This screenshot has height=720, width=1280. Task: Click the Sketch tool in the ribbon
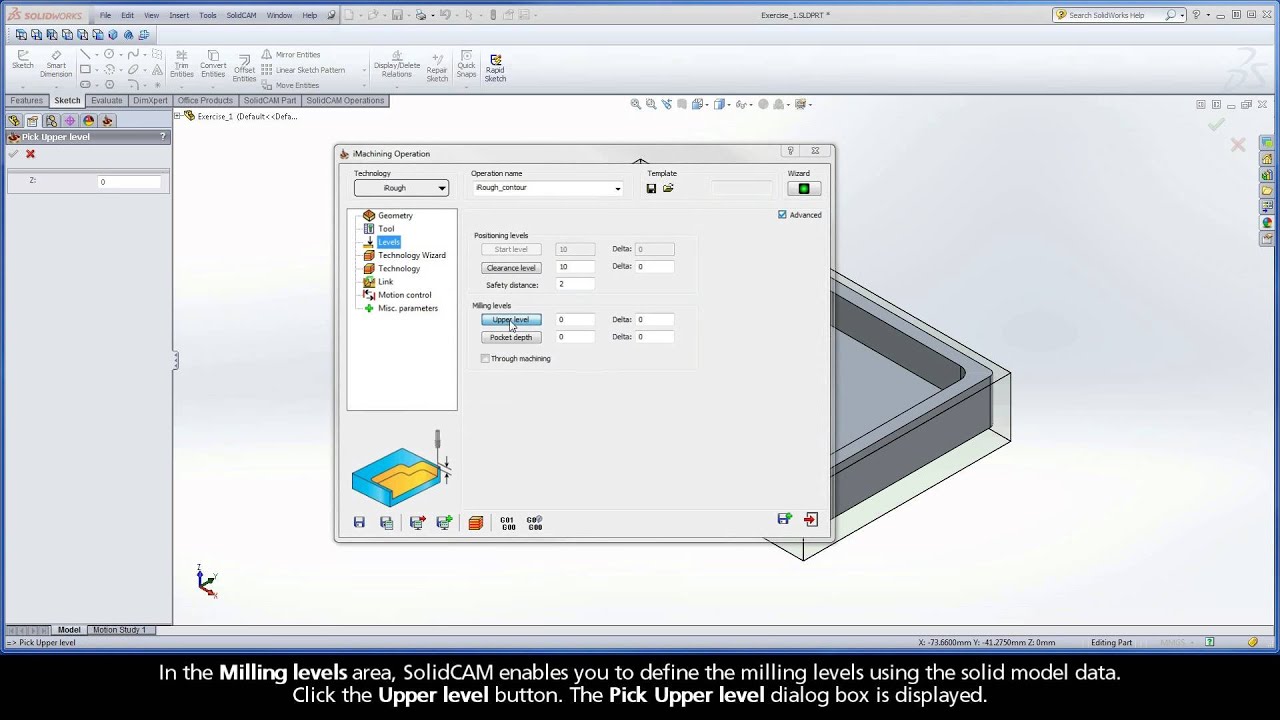[22, 59]
